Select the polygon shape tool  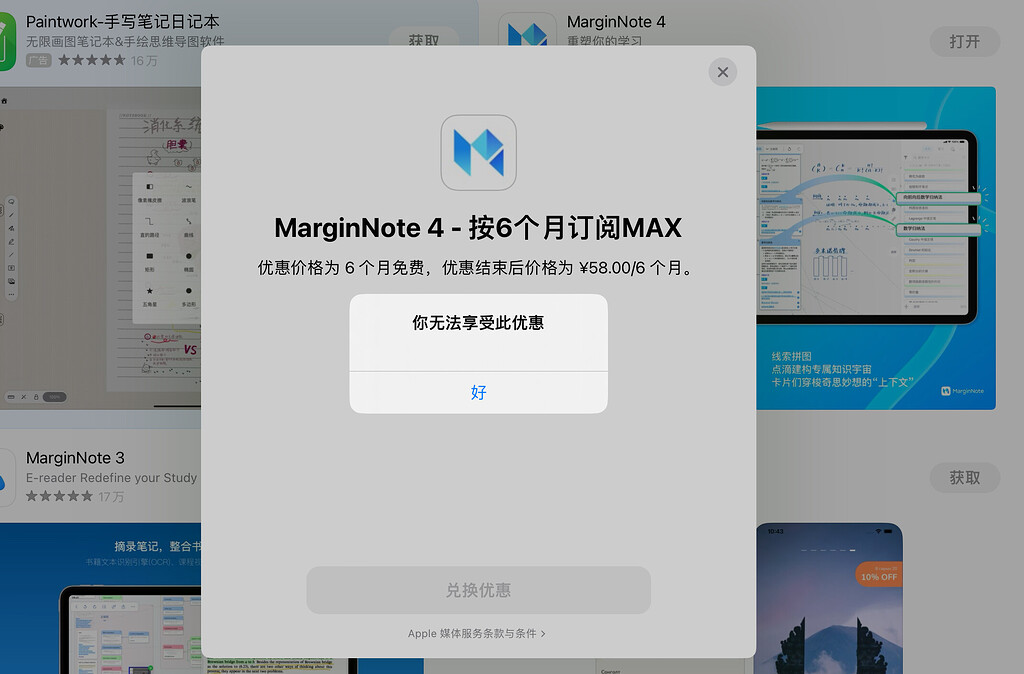(188, 291)
